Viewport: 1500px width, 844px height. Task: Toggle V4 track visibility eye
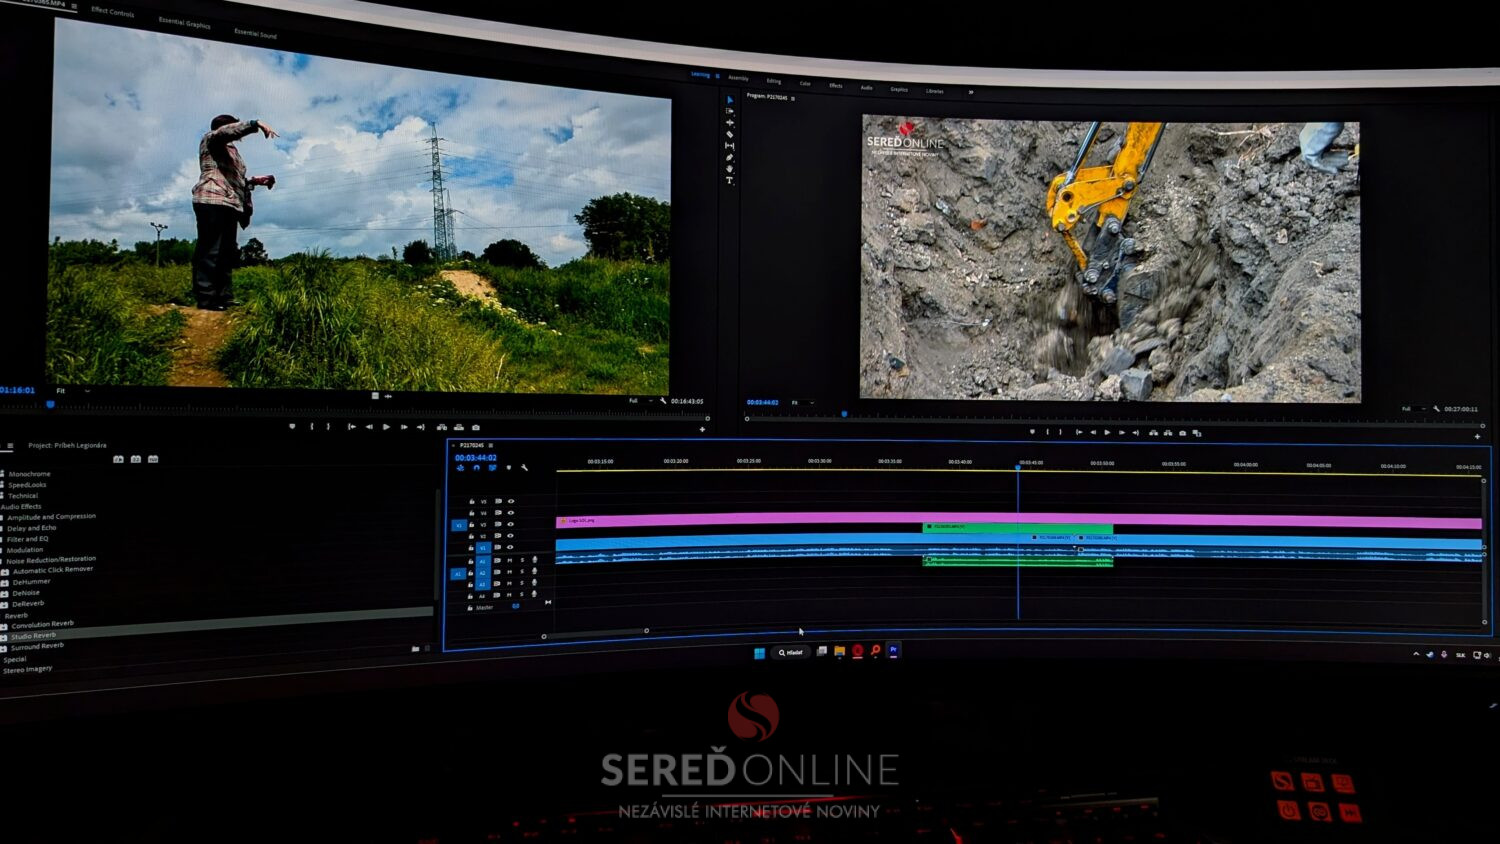coord(511,513)
